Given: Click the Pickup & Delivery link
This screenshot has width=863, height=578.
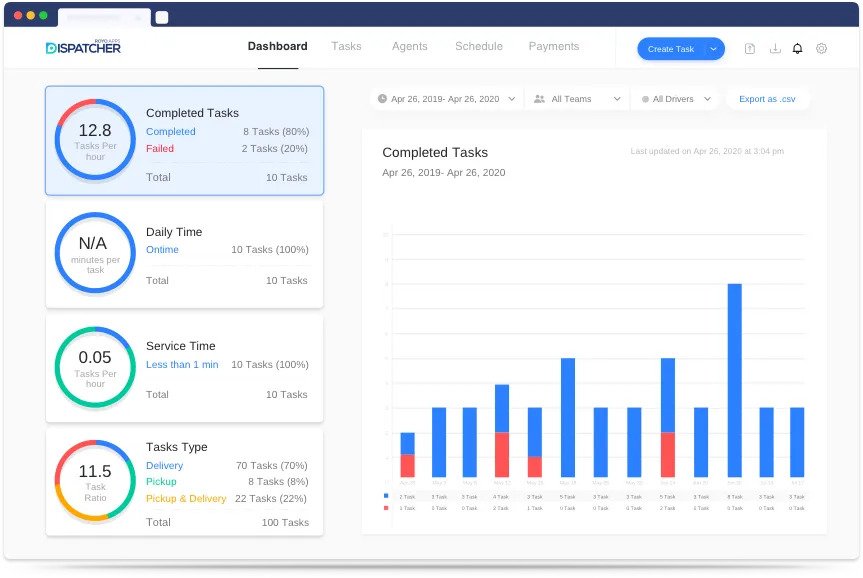Looking at the screenshot, I should point(186,499).
